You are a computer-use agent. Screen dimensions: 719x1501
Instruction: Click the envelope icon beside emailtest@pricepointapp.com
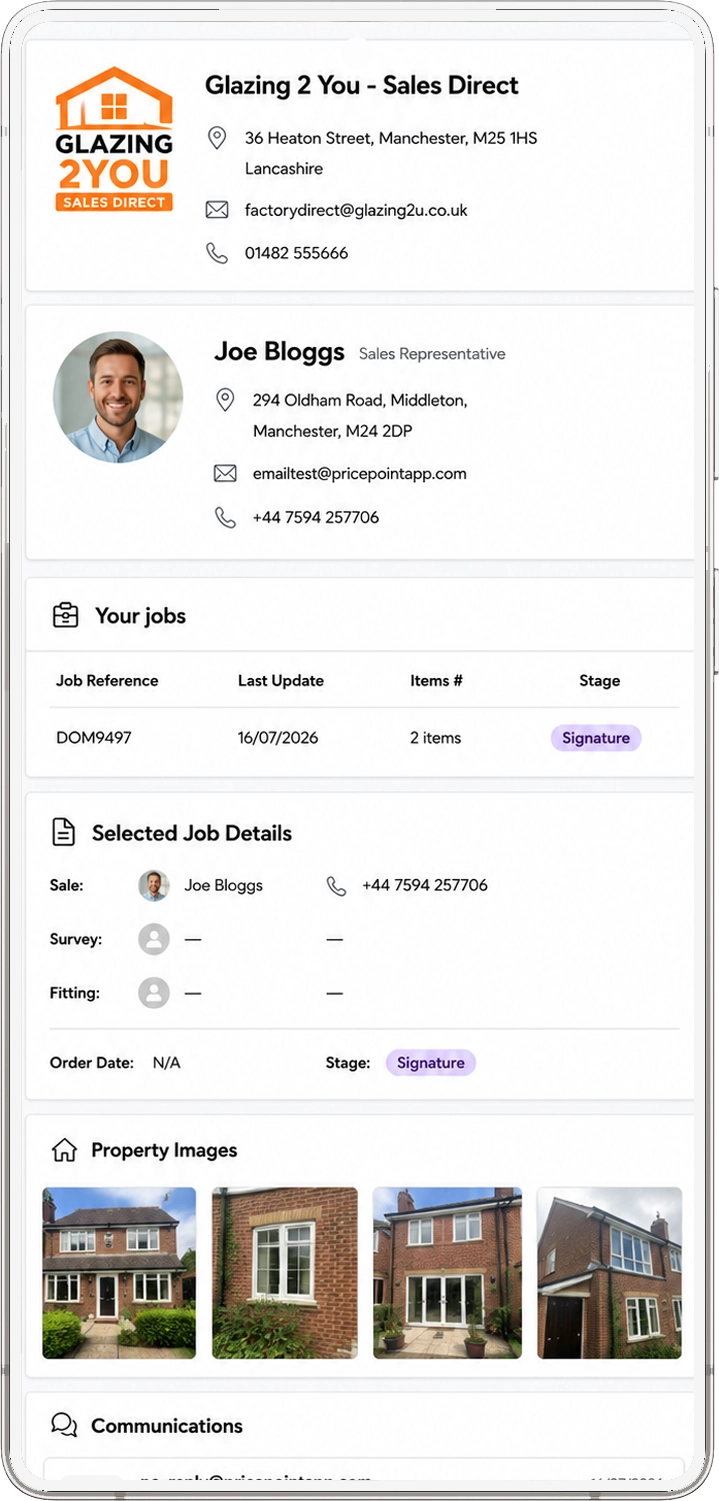pyautogui.click(x=225, y=474)
